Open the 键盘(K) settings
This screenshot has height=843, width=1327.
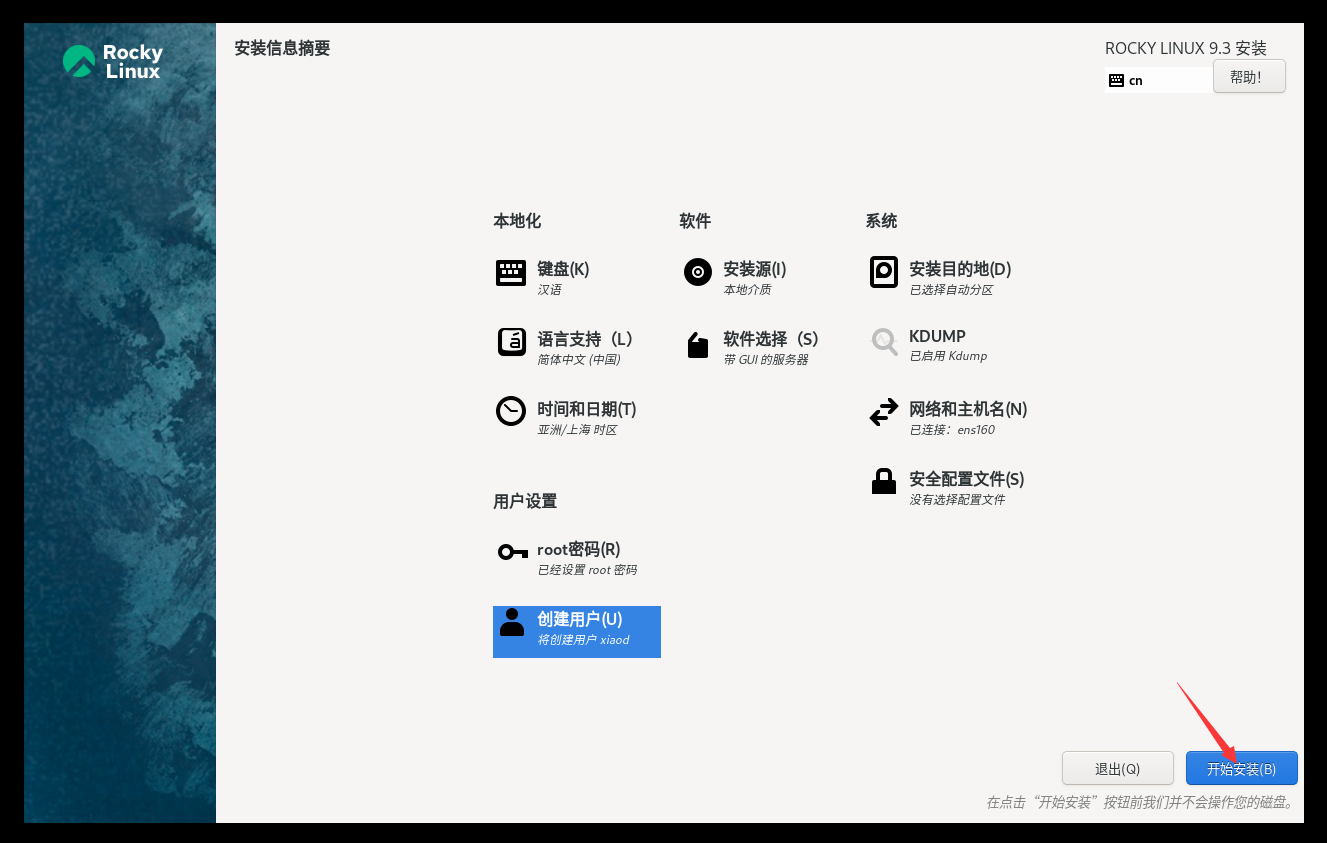(x=563, y=269)
